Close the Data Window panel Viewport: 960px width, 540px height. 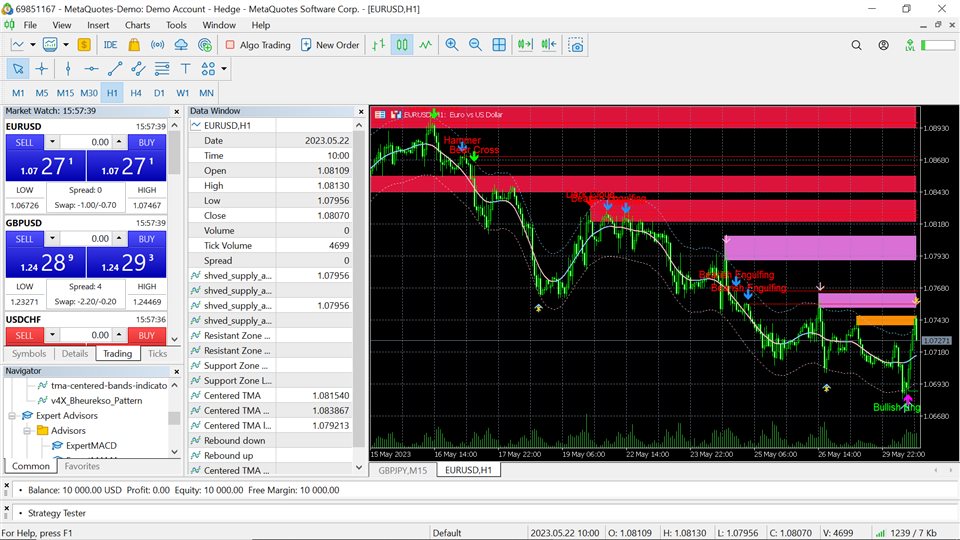[x=361, y=111]
